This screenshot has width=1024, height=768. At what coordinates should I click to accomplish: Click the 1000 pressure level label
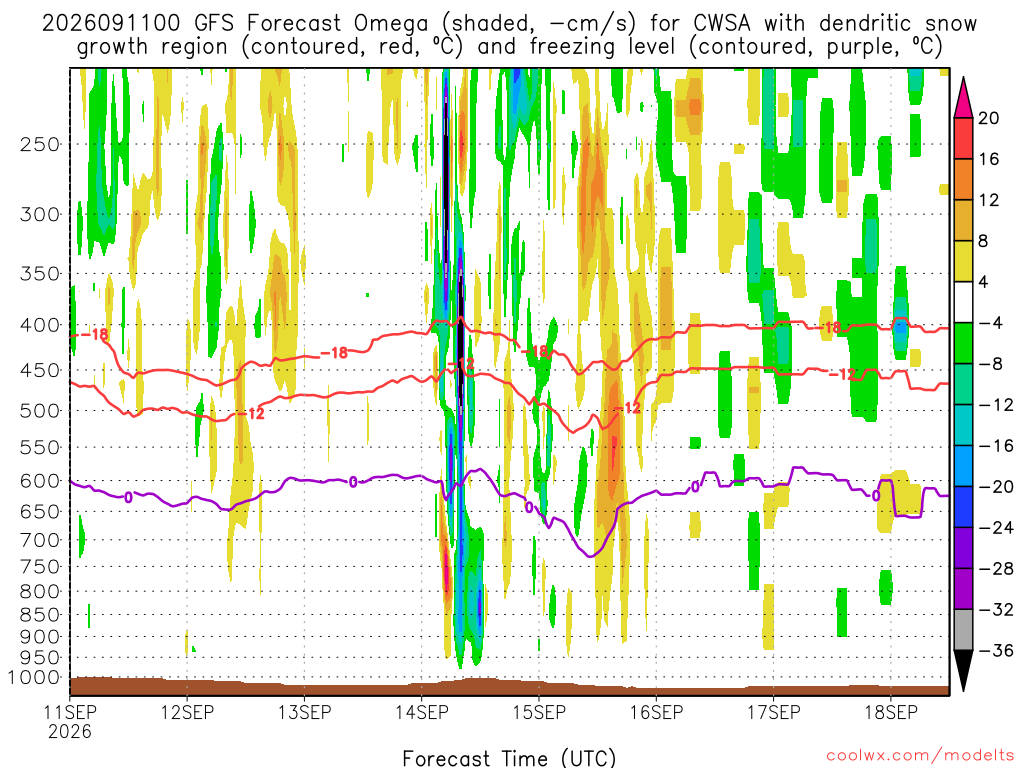point(35,678)
